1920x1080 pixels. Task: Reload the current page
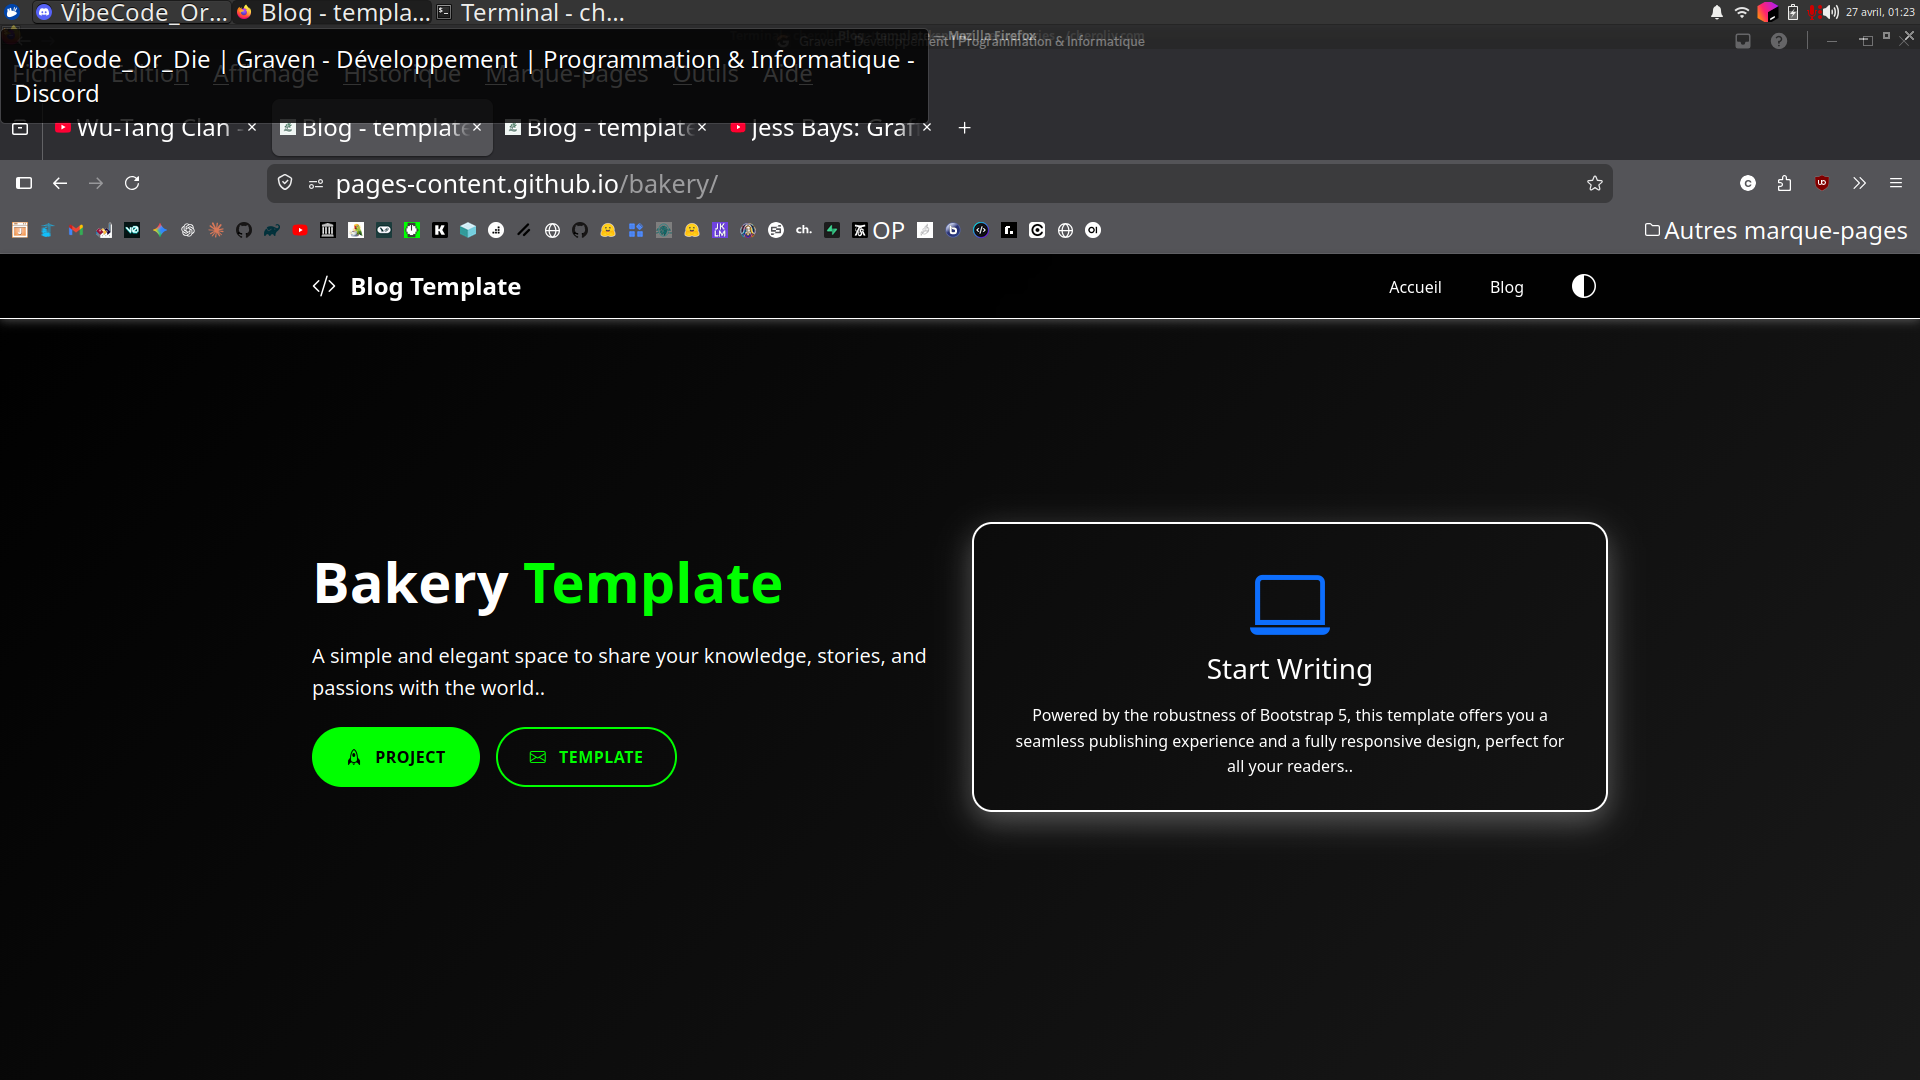click(x=132, y=183)
